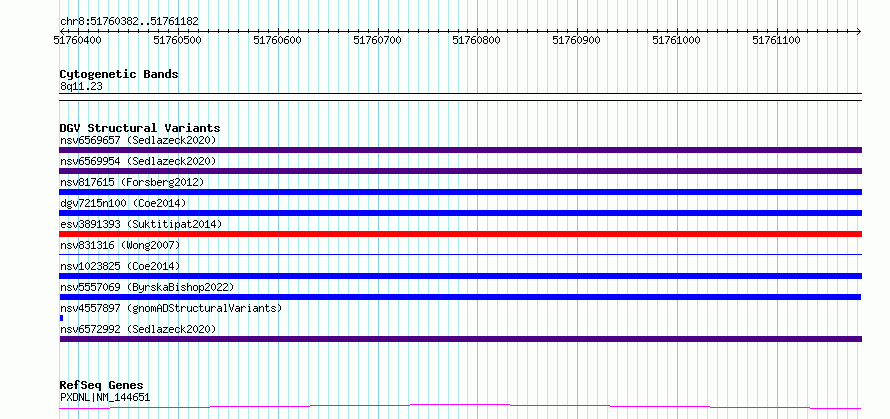Click the small blue block under nsv4557897
Image resolution: width=890 pixels, height=419 pixels.
tap(61, 318)
